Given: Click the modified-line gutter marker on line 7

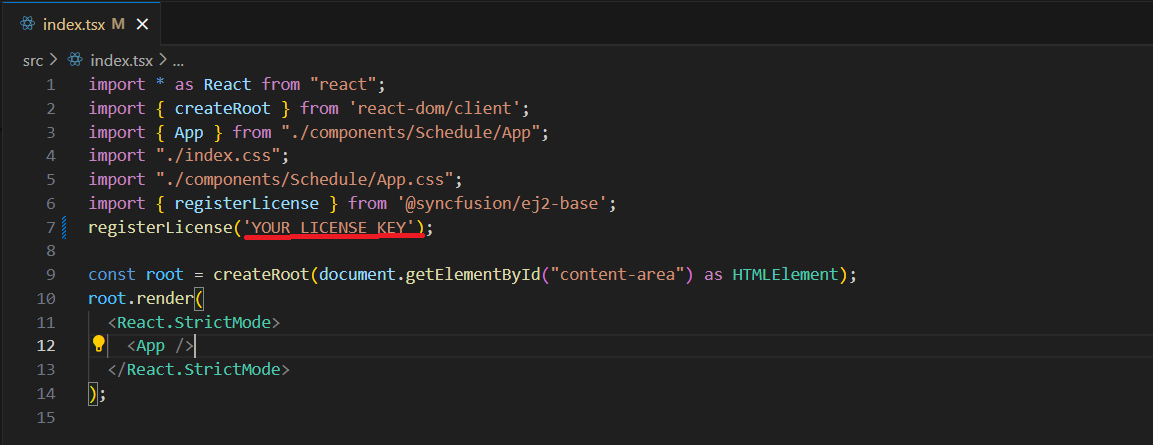Looking at the screenshot, I should coord(64,227).
